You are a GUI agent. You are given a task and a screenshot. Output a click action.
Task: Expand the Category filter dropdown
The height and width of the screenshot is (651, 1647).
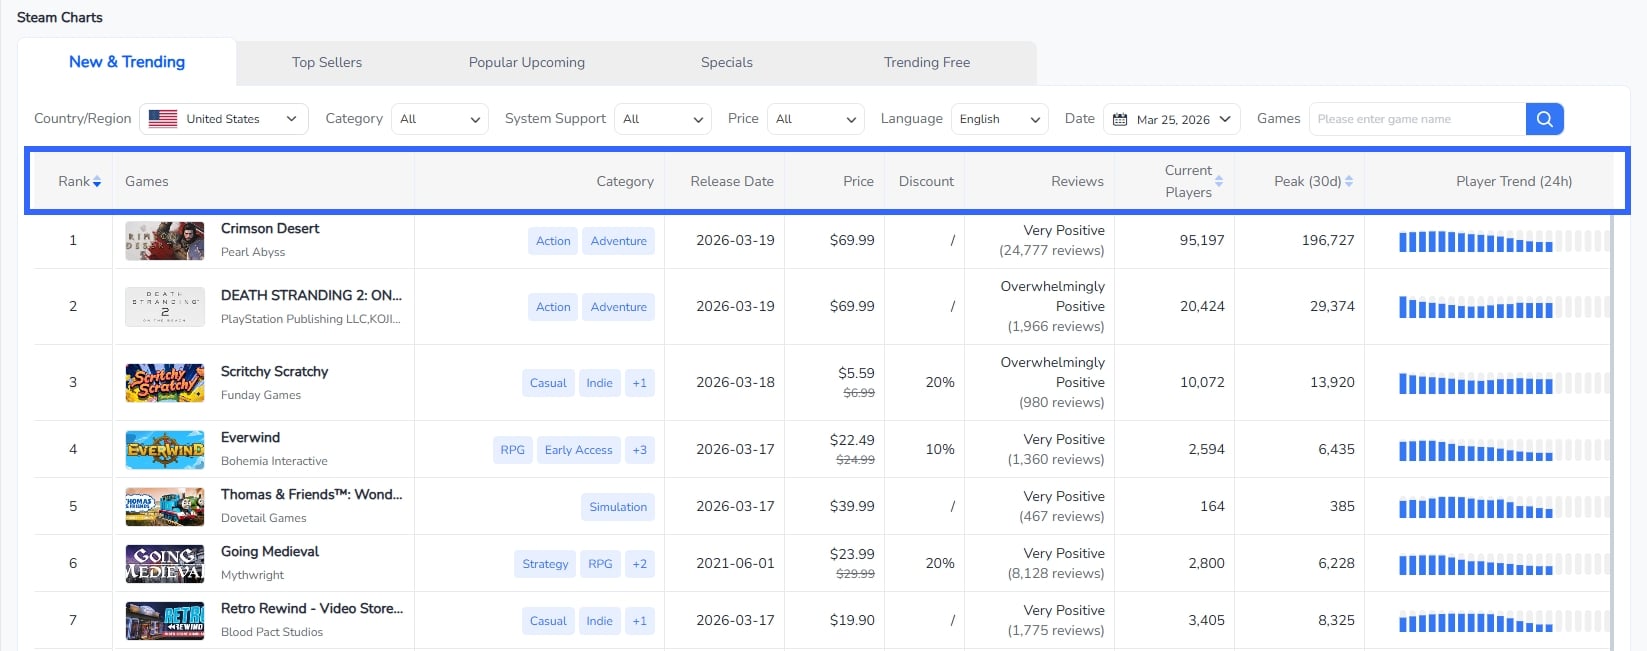point(439,119)
